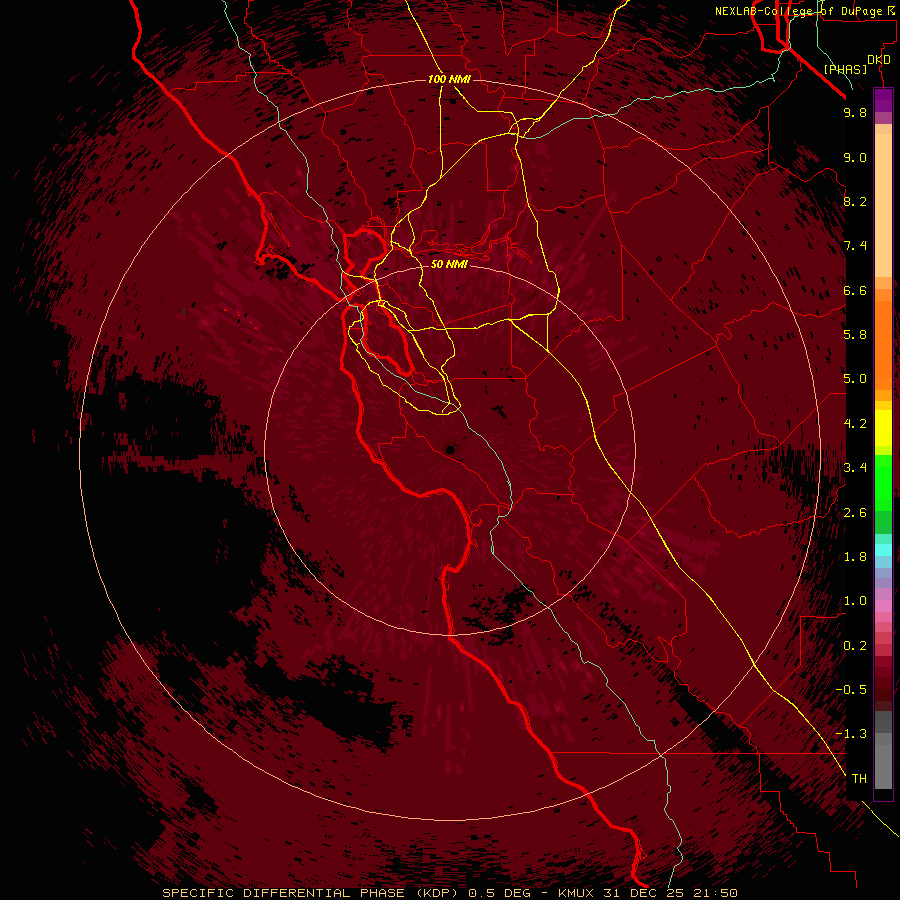The width and height of the screenshot is (900, 900).
Task: Select the 9.0 value on the color scale
Action: coord(855,157)
